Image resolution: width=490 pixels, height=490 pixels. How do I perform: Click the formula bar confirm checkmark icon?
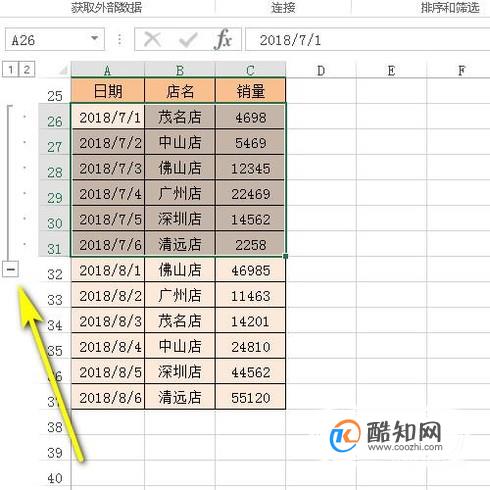(x=188, y=40)
